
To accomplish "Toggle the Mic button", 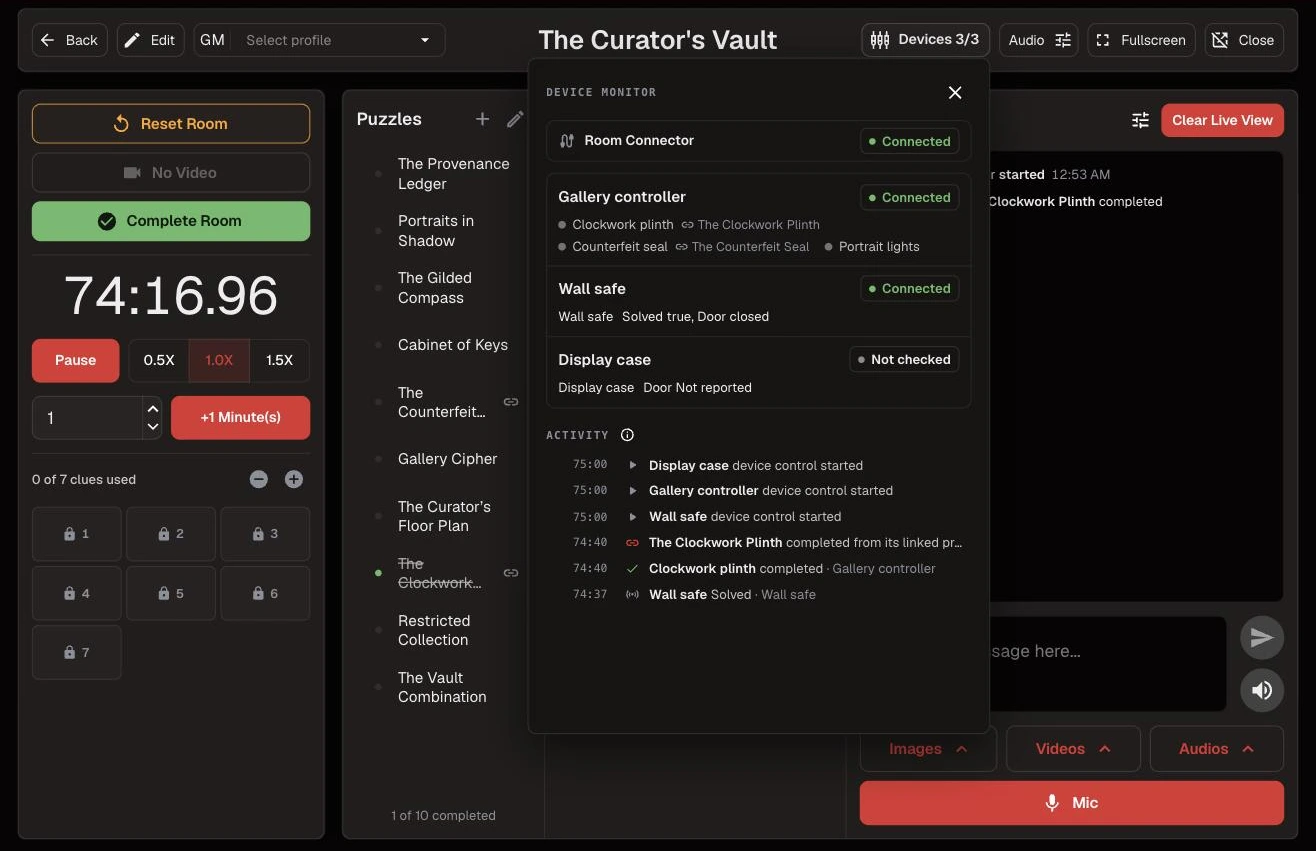I will [1071, 803].
